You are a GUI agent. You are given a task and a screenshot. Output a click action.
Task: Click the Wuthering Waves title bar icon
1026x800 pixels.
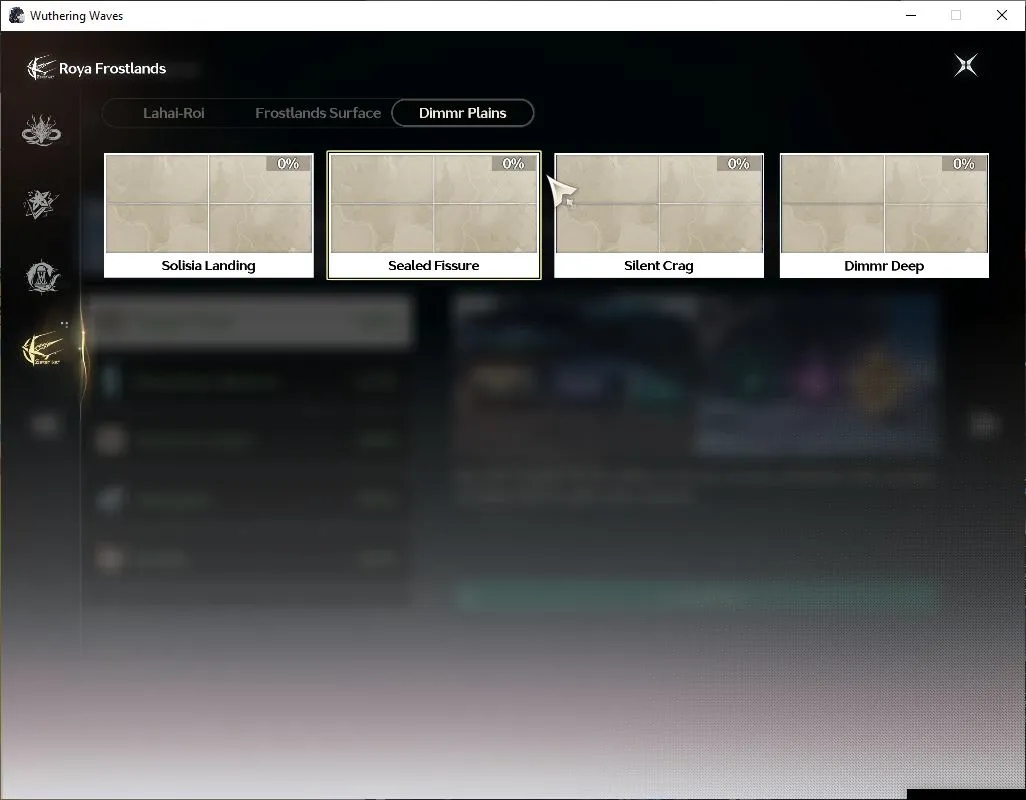(16, 15)
